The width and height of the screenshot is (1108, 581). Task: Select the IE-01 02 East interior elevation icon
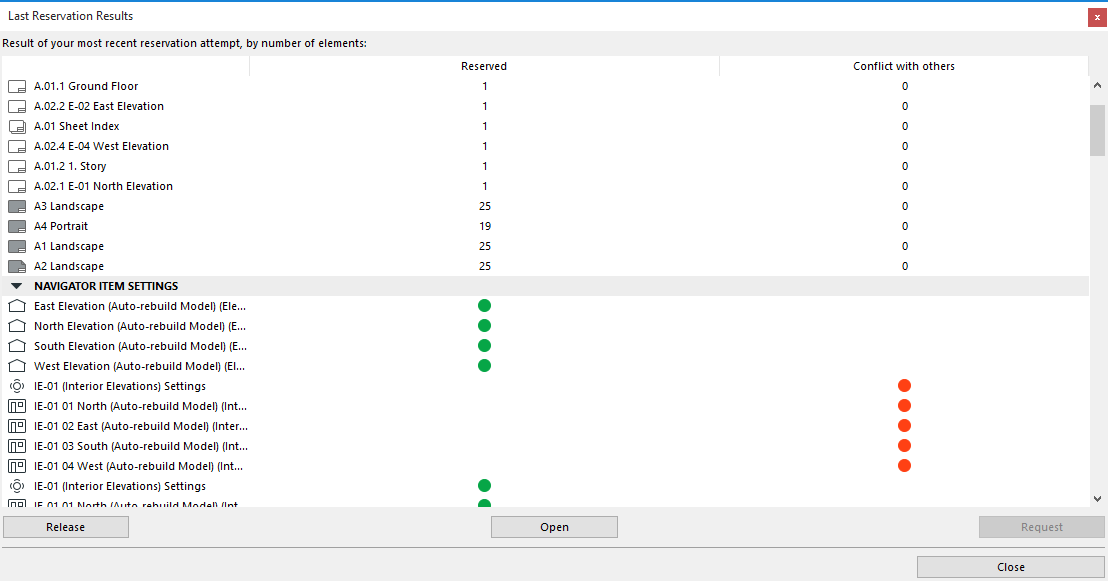(15, 425)
